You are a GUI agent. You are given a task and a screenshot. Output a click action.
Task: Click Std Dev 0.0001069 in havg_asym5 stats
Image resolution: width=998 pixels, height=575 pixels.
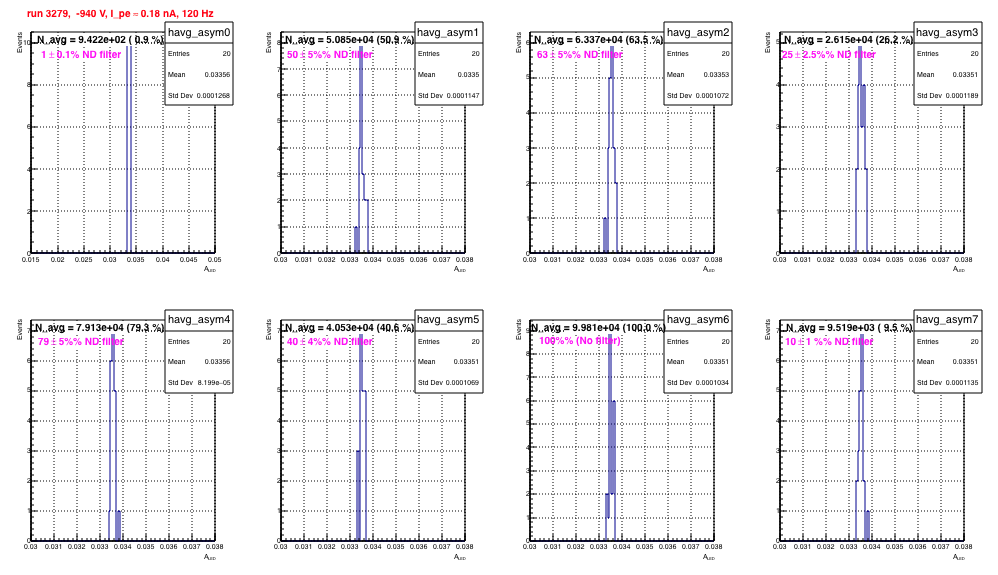(449, 383)
